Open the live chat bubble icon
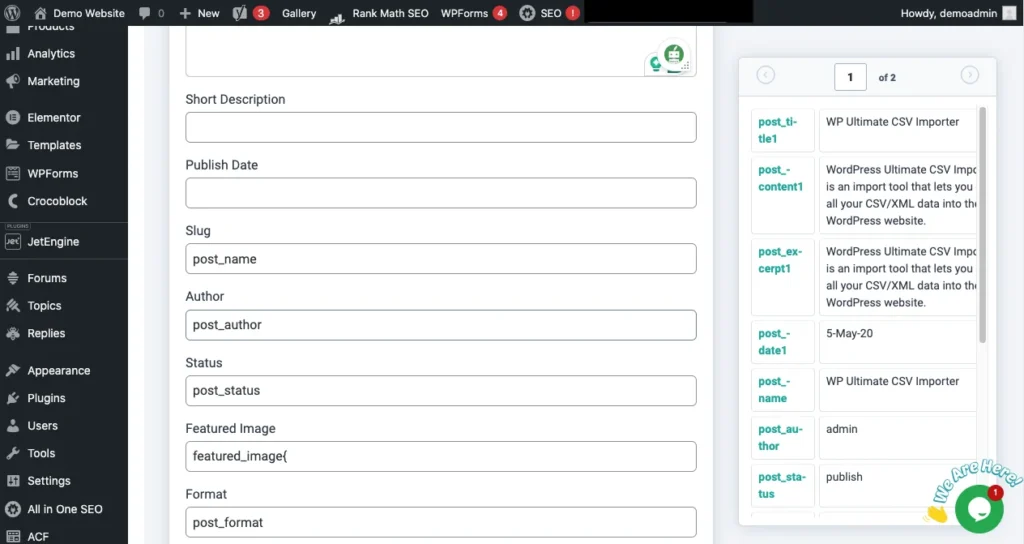This screenshot has height=544, width=1024. [978, 509]
